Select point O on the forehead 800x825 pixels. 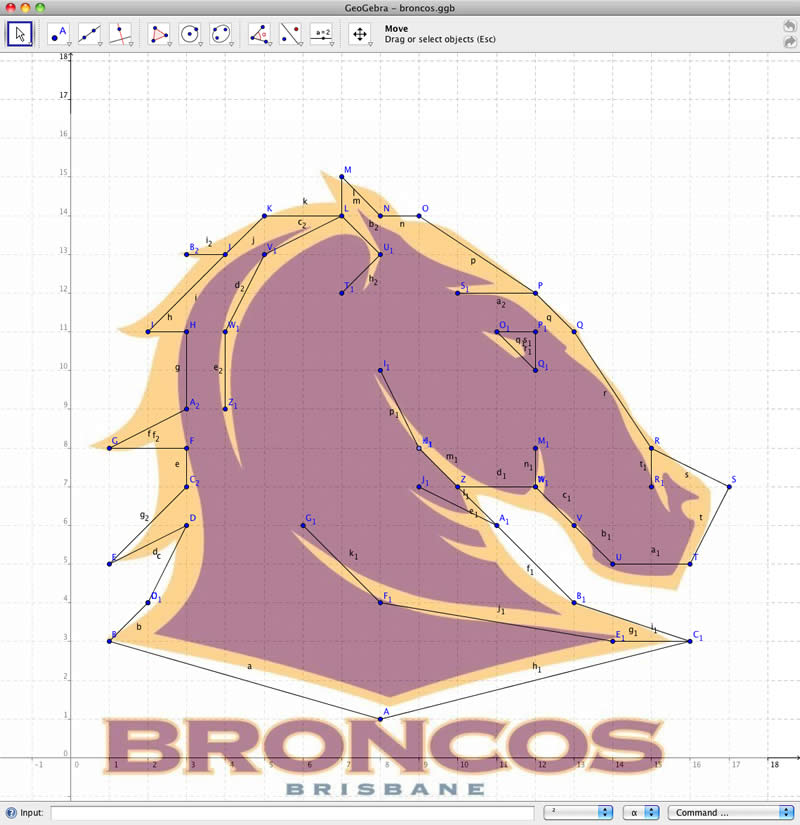pos(419,216)
